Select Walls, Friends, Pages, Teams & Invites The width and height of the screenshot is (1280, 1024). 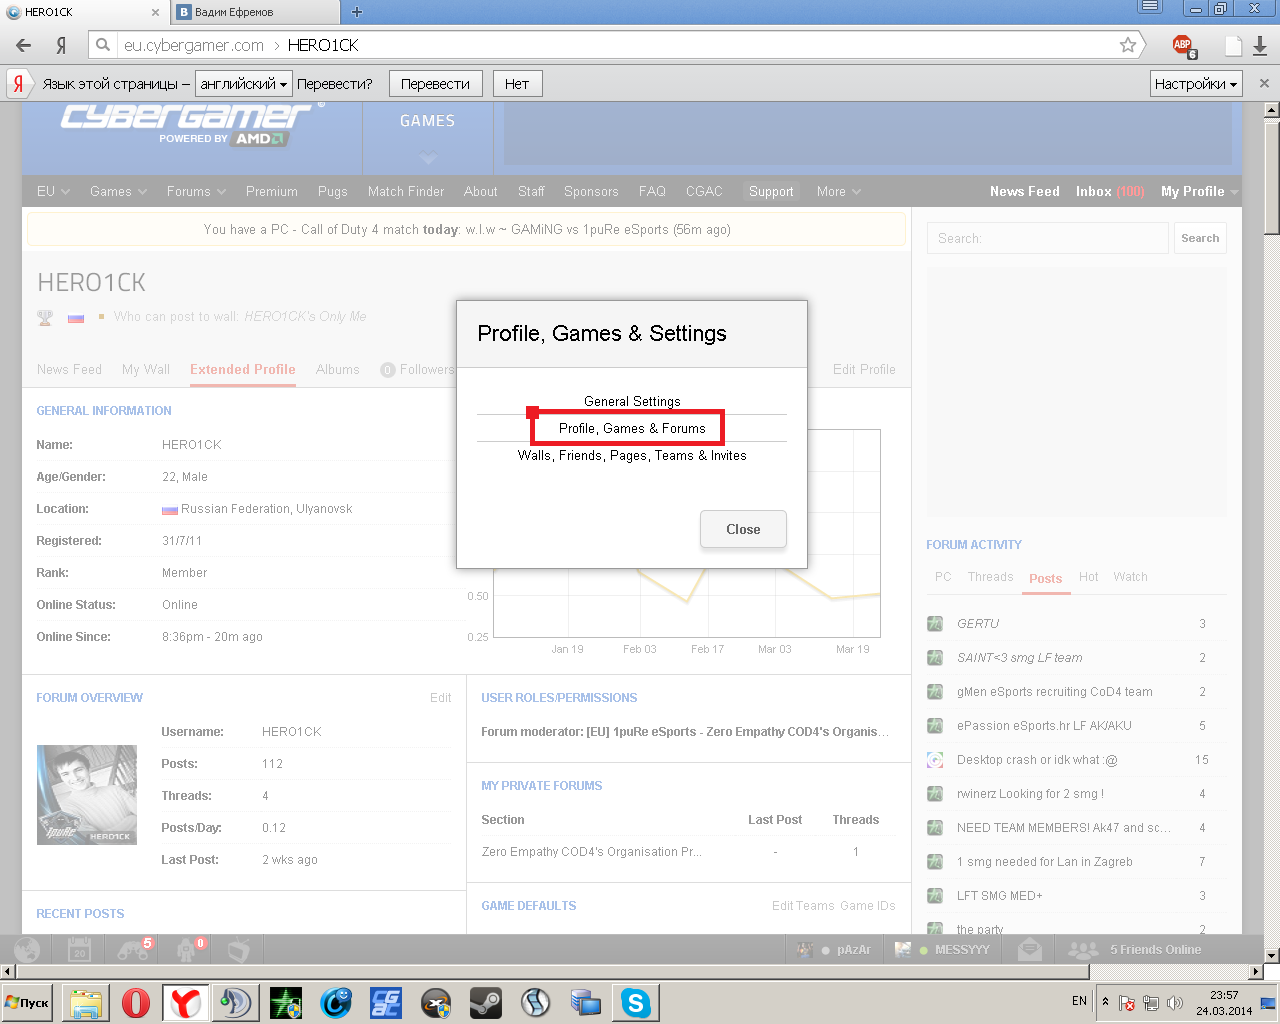tap(632, 455)
